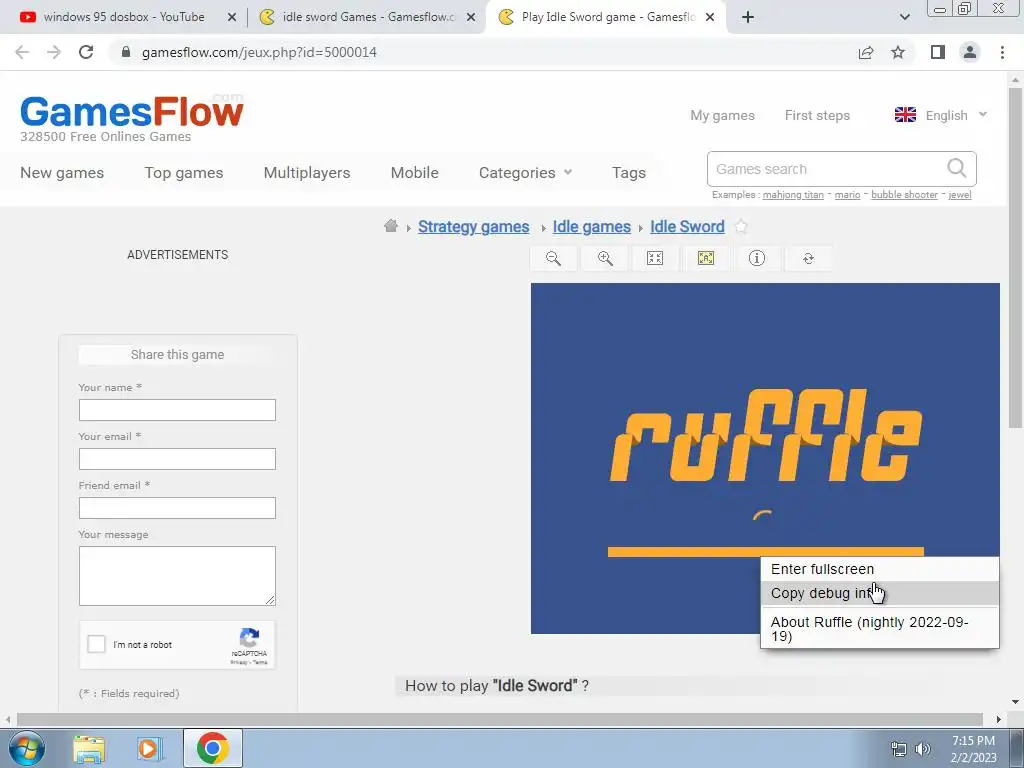
Task: Click the home breadcrumb icon
Action: coord(391,226)
